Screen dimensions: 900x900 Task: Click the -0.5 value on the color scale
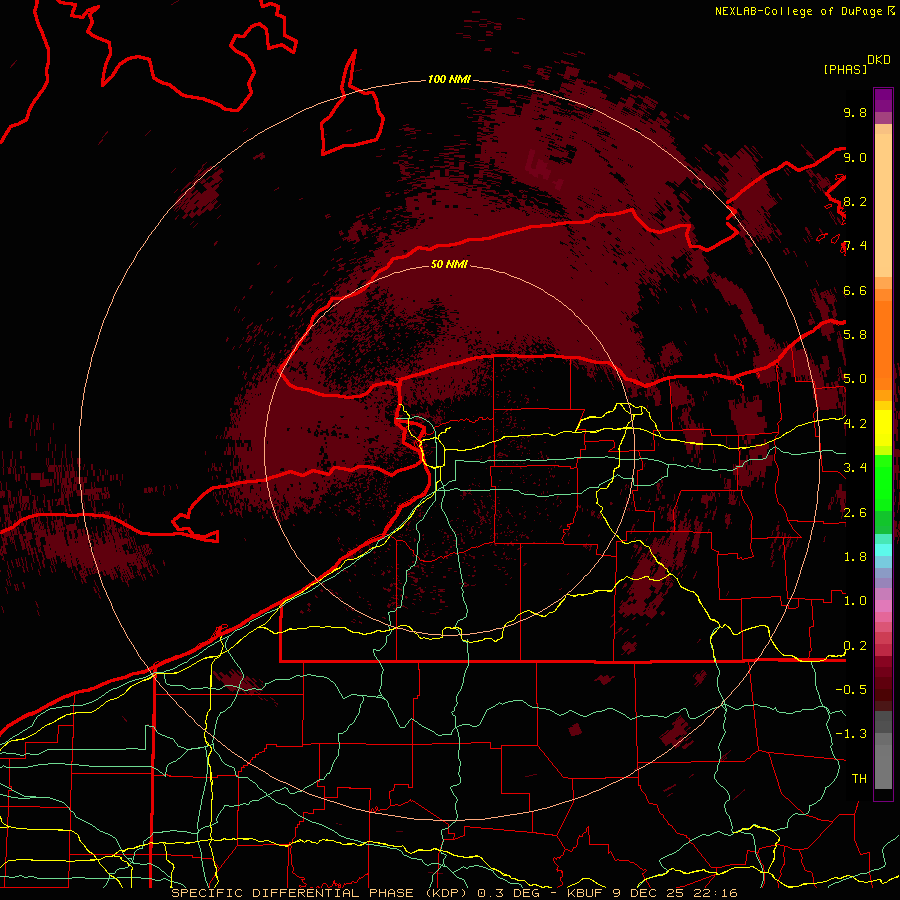pos(851,690)
